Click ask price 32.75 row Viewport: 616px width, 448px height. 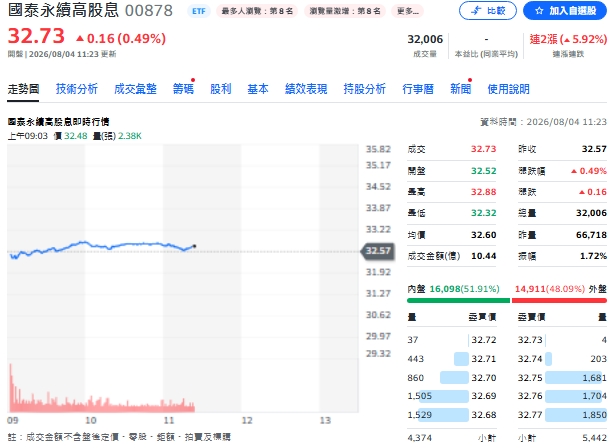[x=562, y=378]
